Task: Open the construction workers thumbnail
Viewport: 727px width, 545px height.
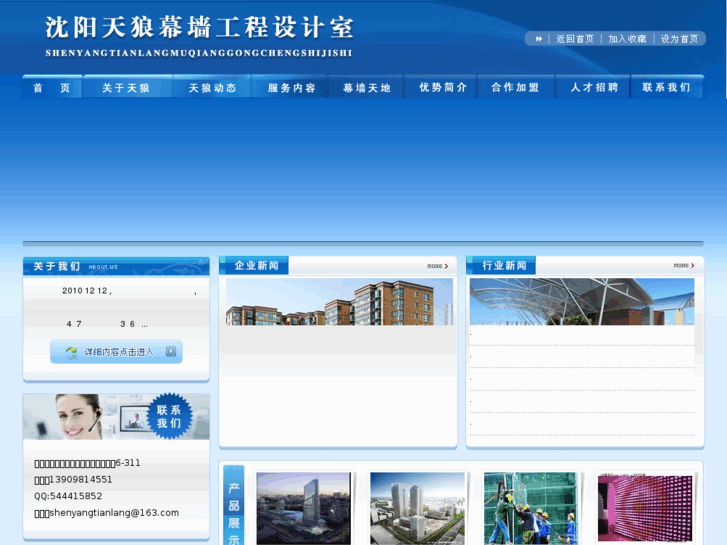Action: coord(530,508)
